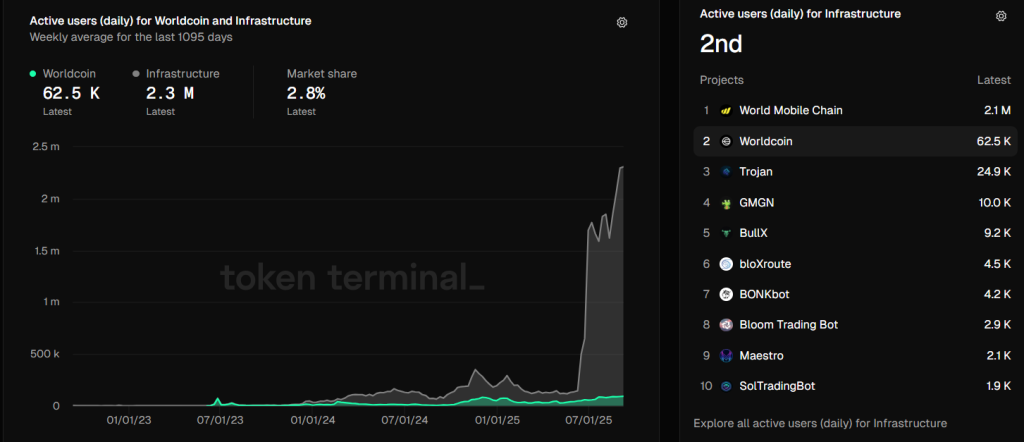Click the BONKbot project icon

tap(726, 294)
